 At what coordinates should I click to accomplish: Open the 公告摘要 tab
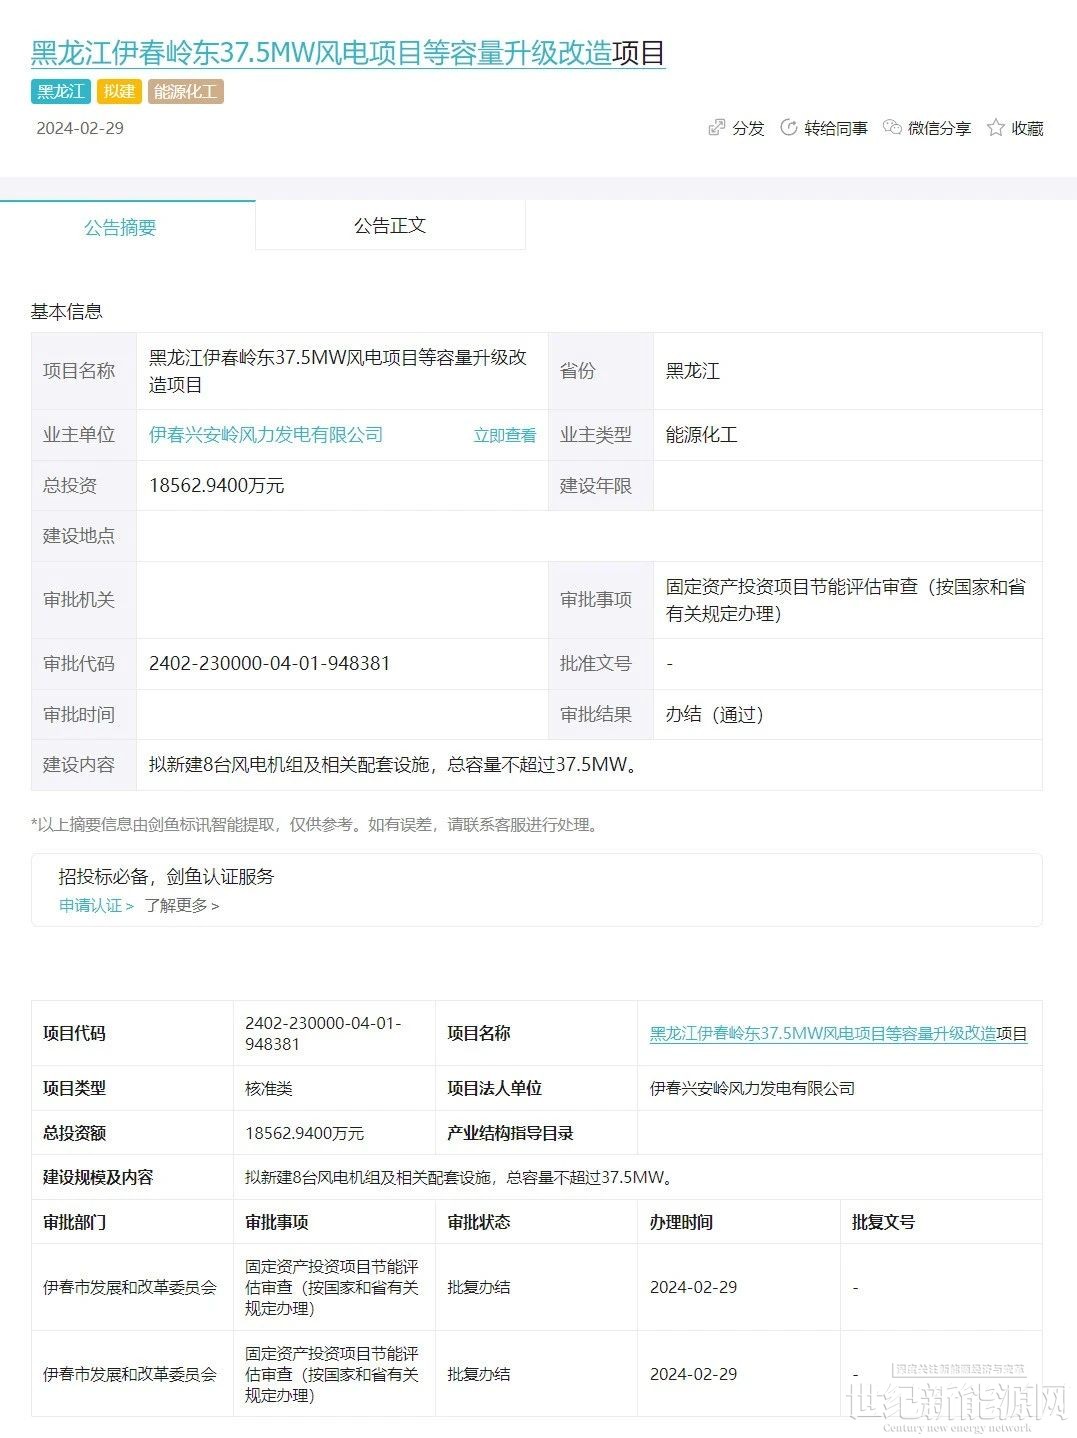tap(120, 227)
